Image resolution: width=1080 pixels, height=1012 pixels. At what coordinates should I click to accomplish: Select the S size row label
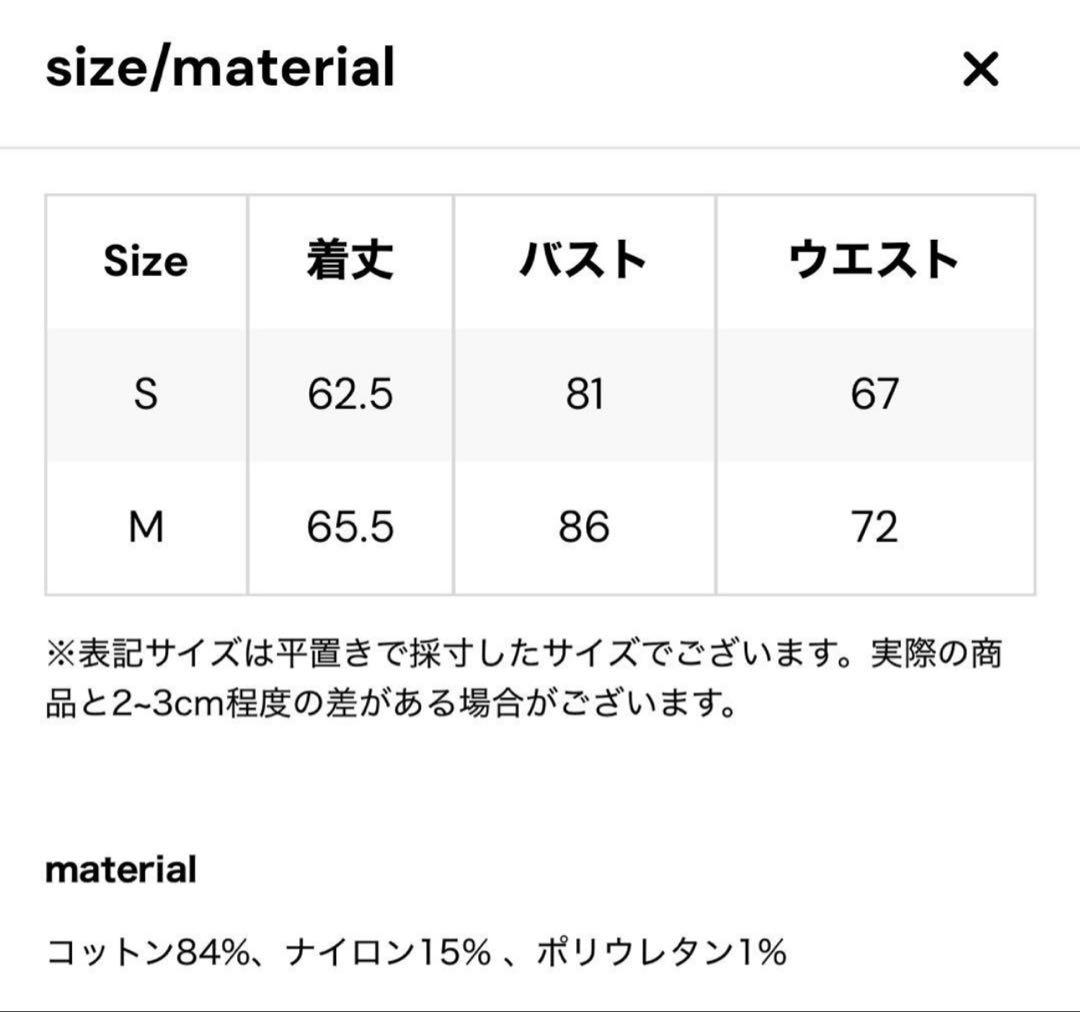(x=146, y=394)
